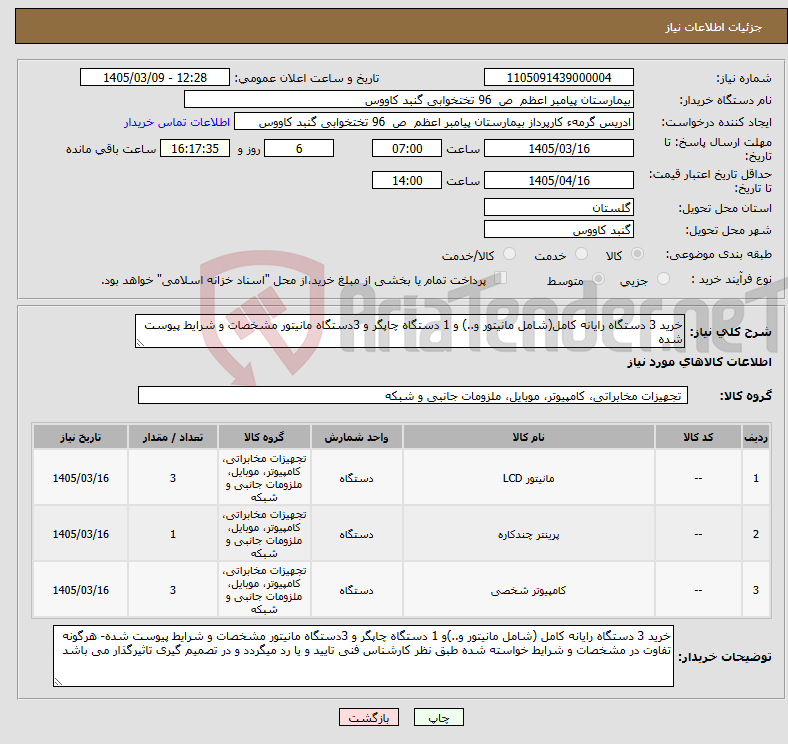The height and width of the screenshot is (744, 788).
Task: Click the اطلاعات کالاهای مورد نیاز section title
Action: 699,362
